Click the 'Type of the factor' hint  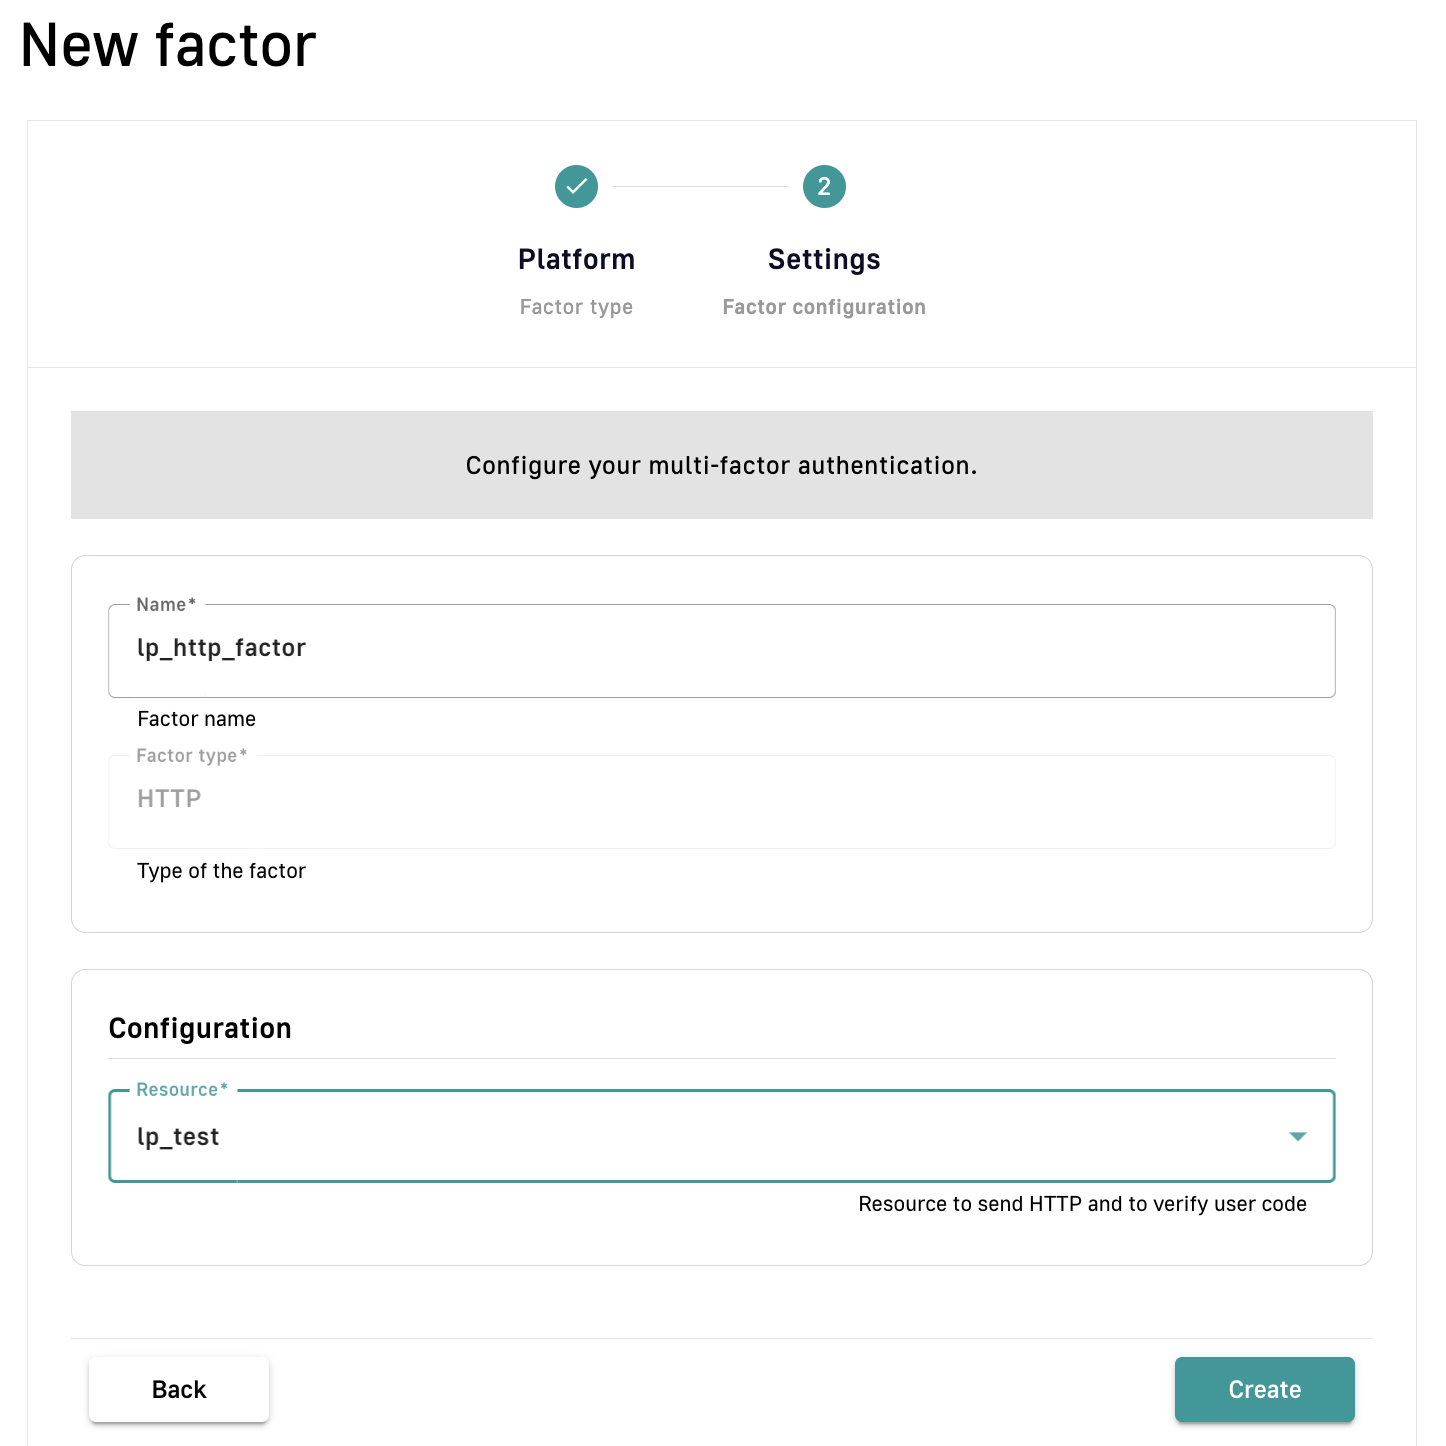click(221, 871)
